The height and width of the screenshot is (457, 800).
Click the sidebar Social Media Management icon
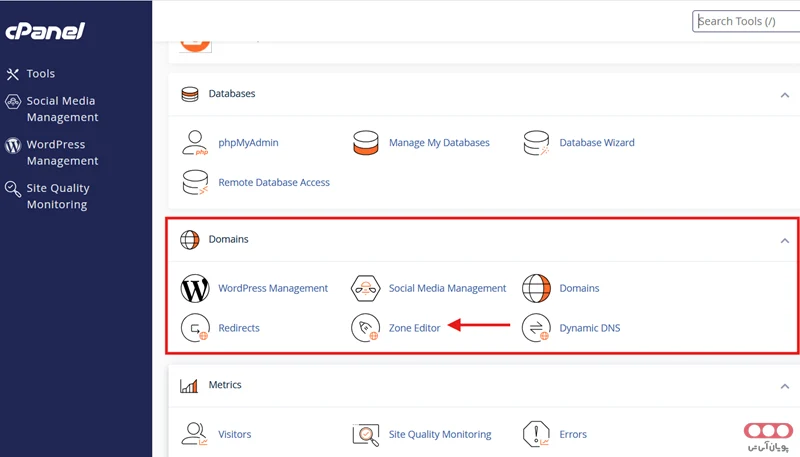click(13, 101)
